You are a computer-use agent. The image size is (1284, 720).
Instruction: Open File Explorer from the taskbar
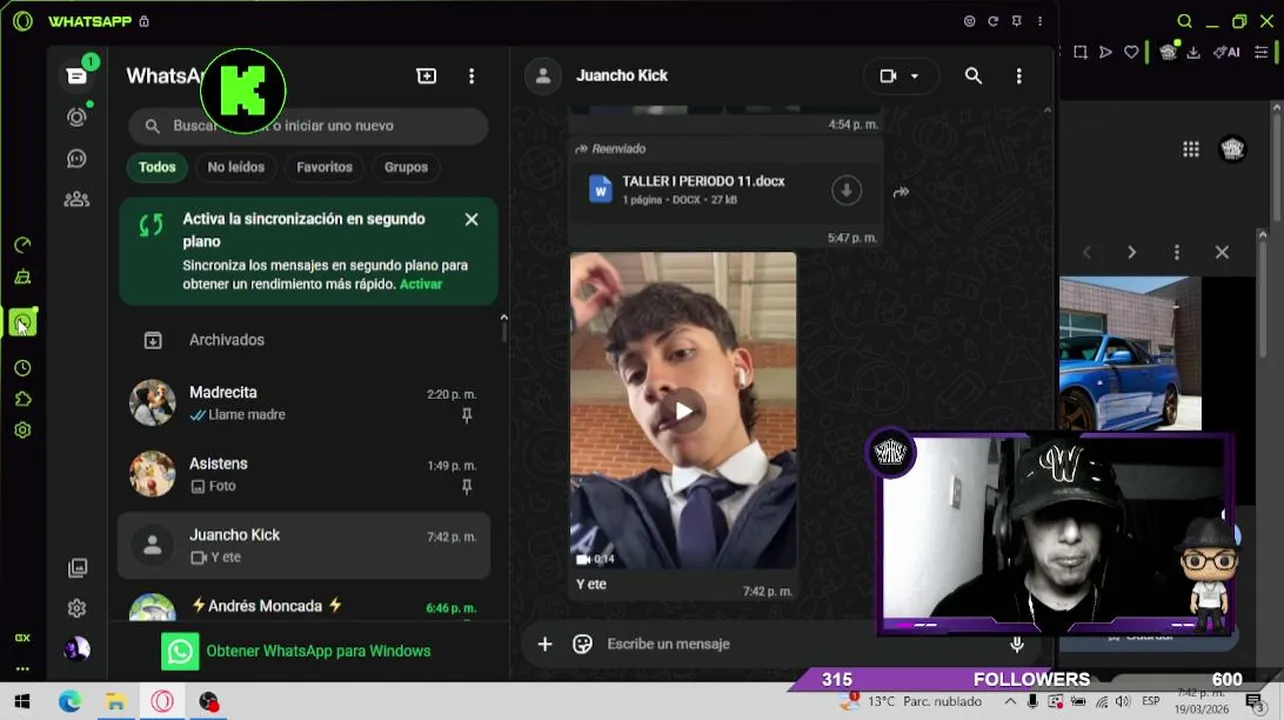[x=116, y=702]
